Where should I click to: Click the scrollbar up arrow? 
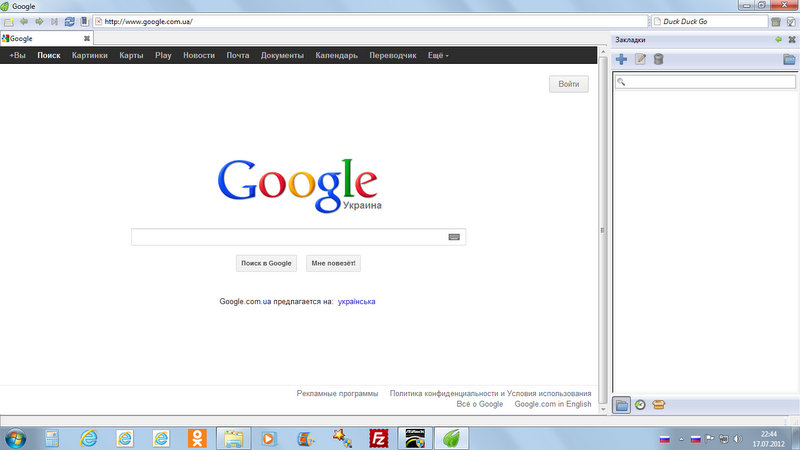click(603, 52)
